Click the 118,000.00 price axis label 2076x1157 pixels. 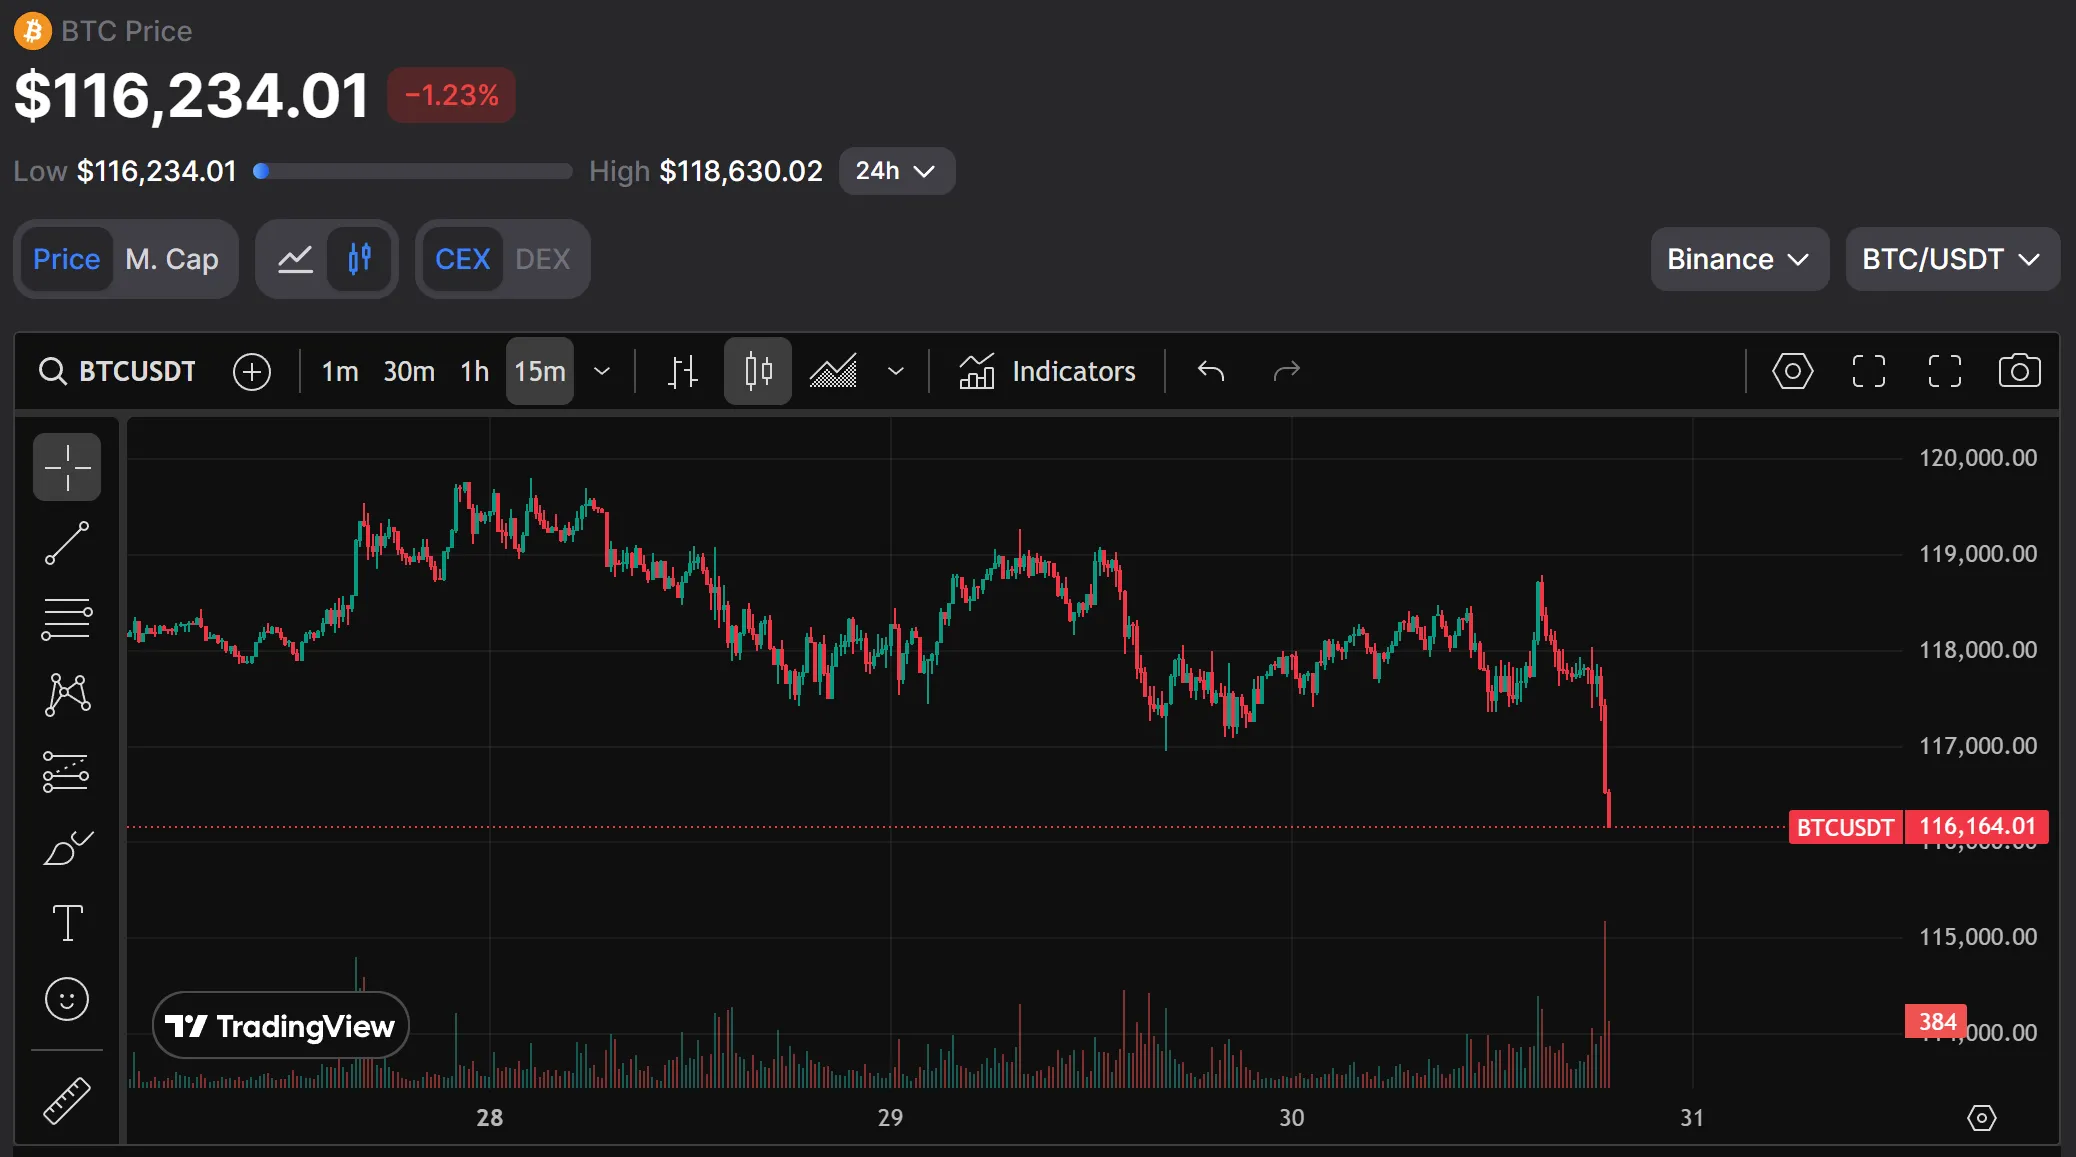click(x=1978, y=650)
